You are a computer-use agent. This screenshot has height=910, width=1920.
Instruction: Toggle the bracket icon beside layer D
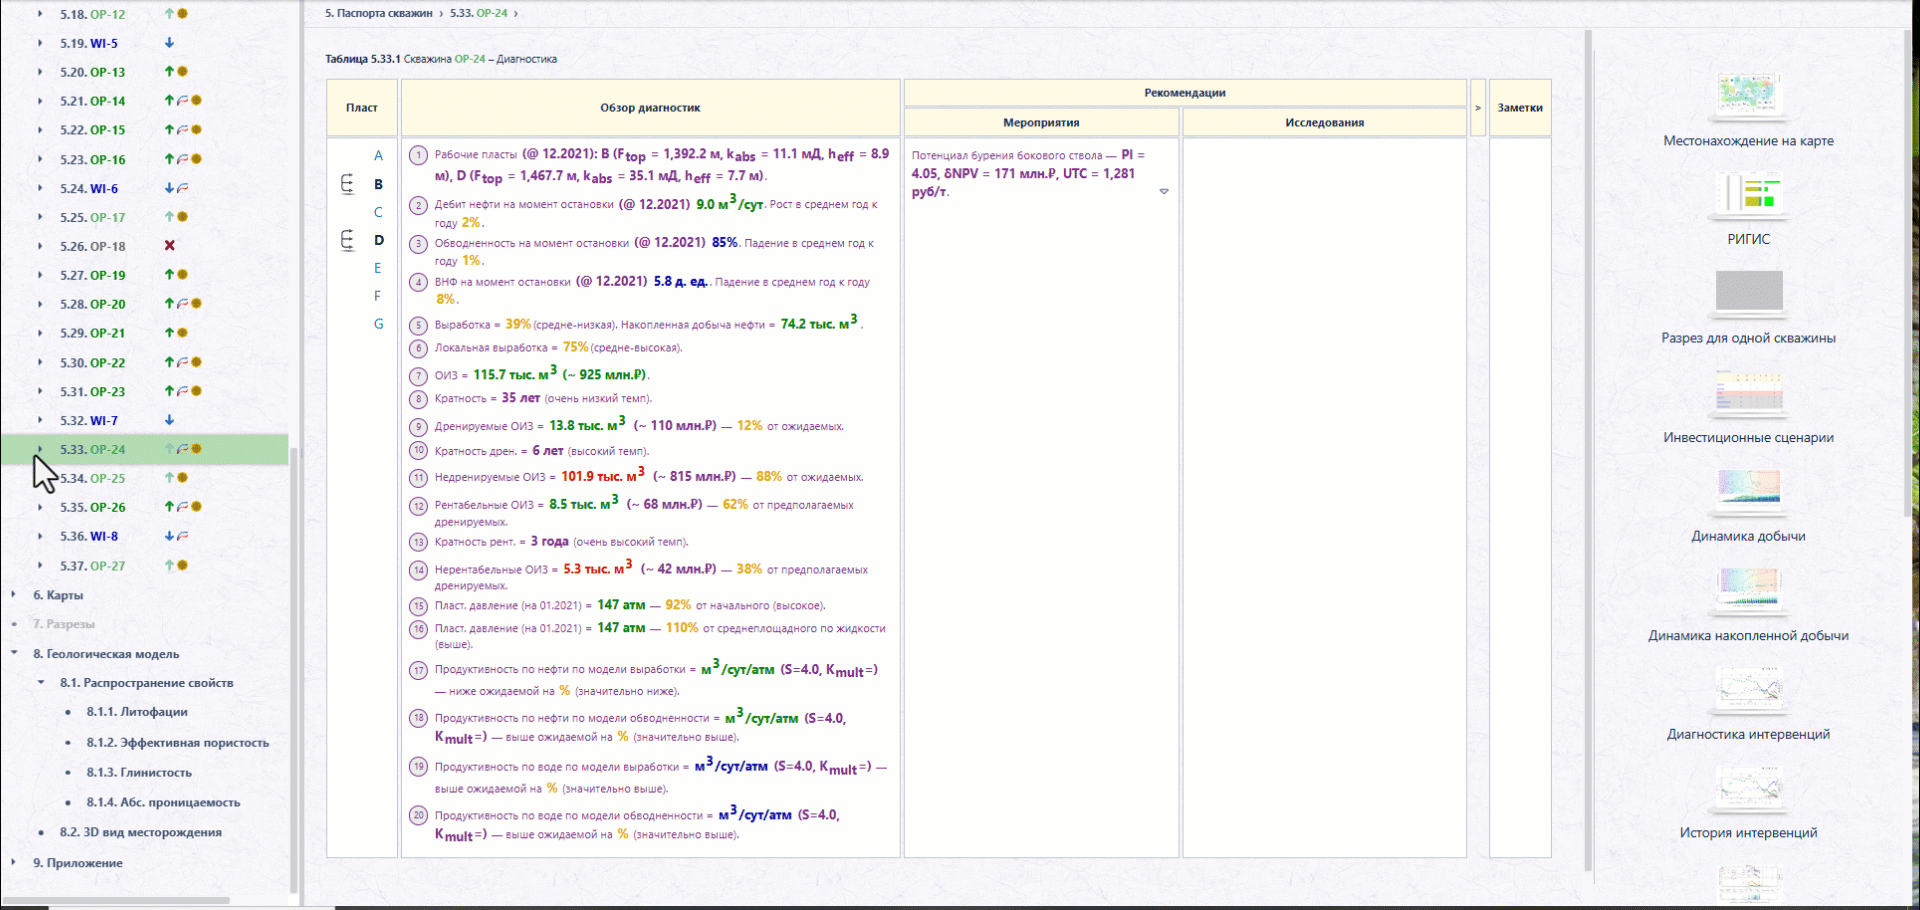click(x=347, y=240)
